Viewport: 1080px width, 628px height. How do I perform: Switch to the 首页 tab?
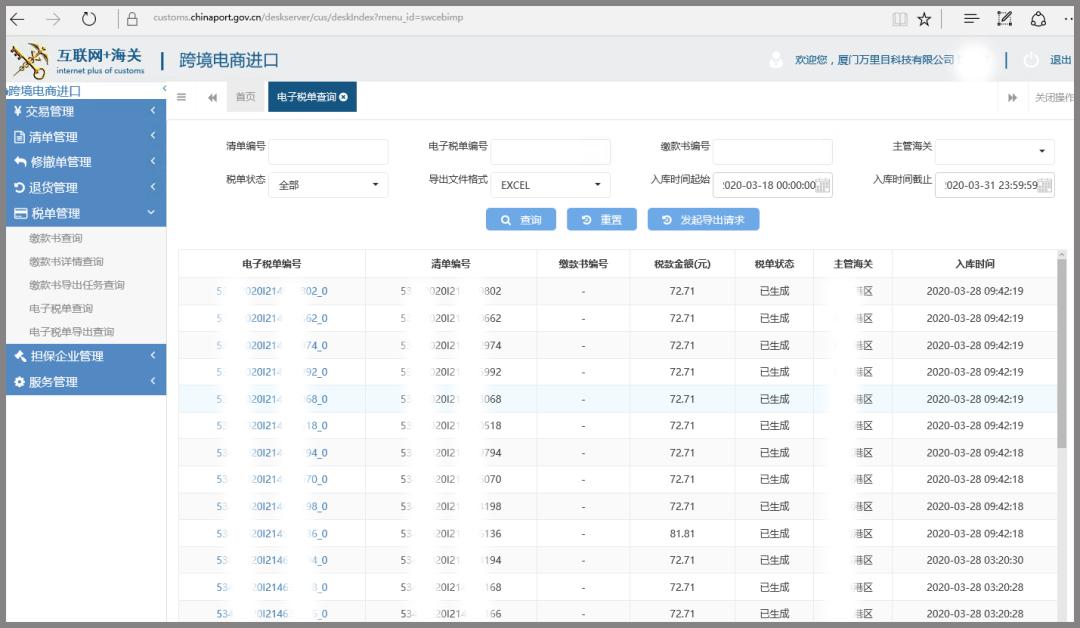tap(244, 97)
